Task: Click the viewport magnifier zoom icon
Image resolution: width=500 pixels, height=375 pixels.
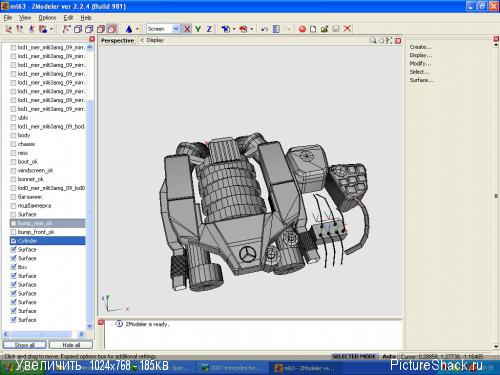Action: click(373, 40)
